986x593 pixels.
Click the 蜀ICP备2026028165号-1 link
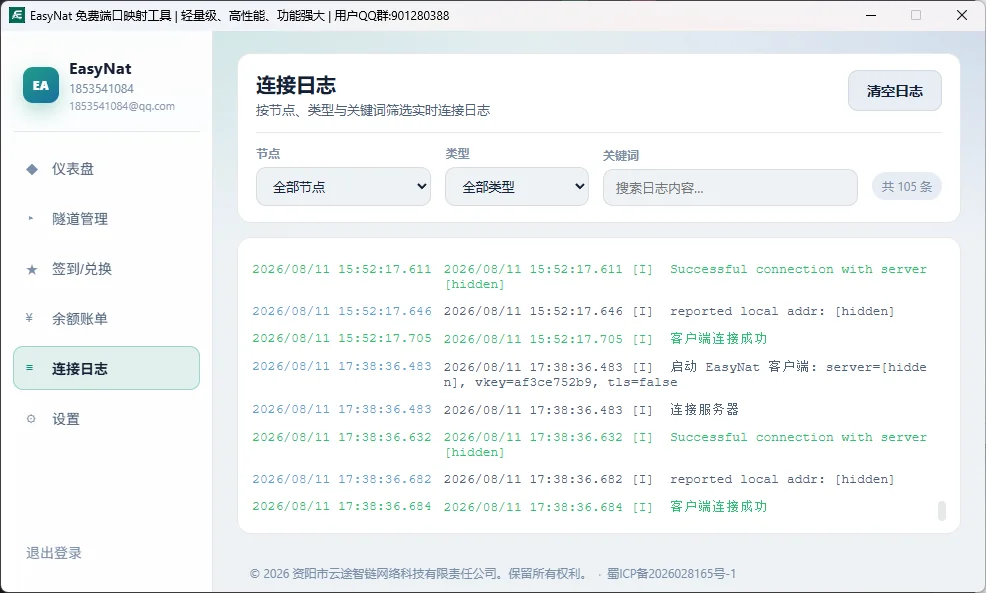[671, 574]
